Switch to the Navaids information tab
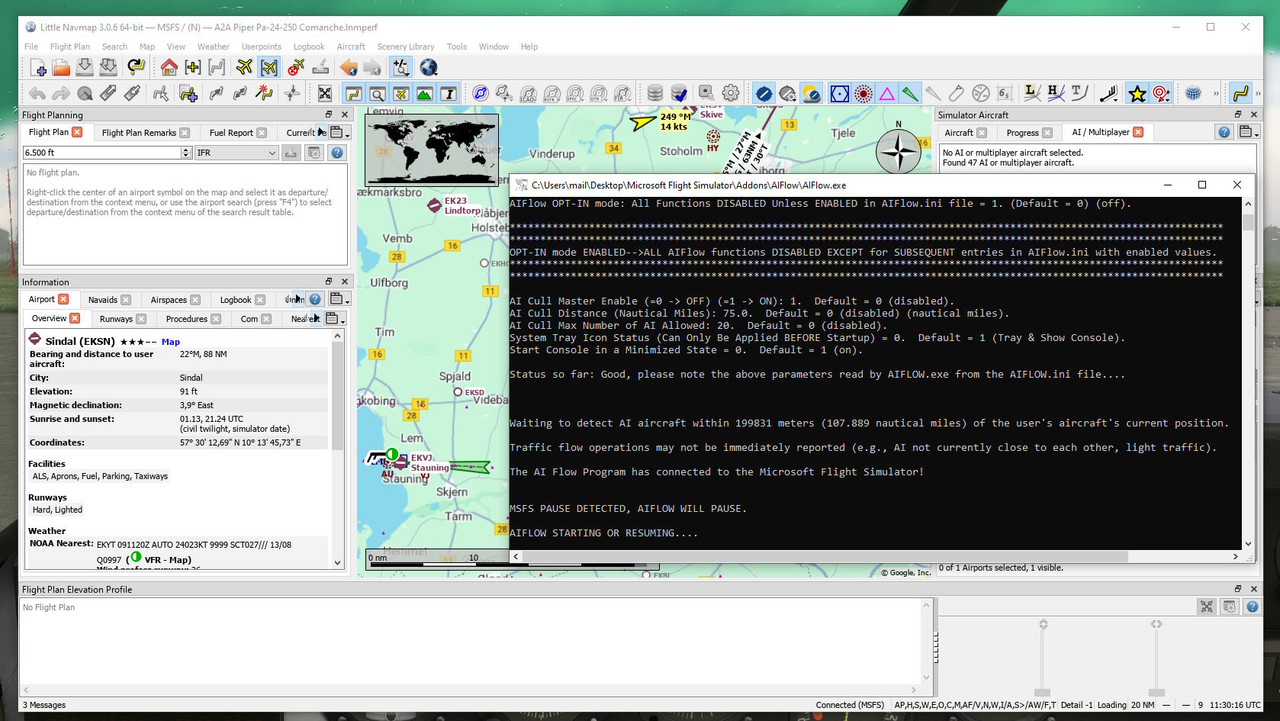Screen dimensions: 1280x721 pyautogui.click(x=102, y=299)
